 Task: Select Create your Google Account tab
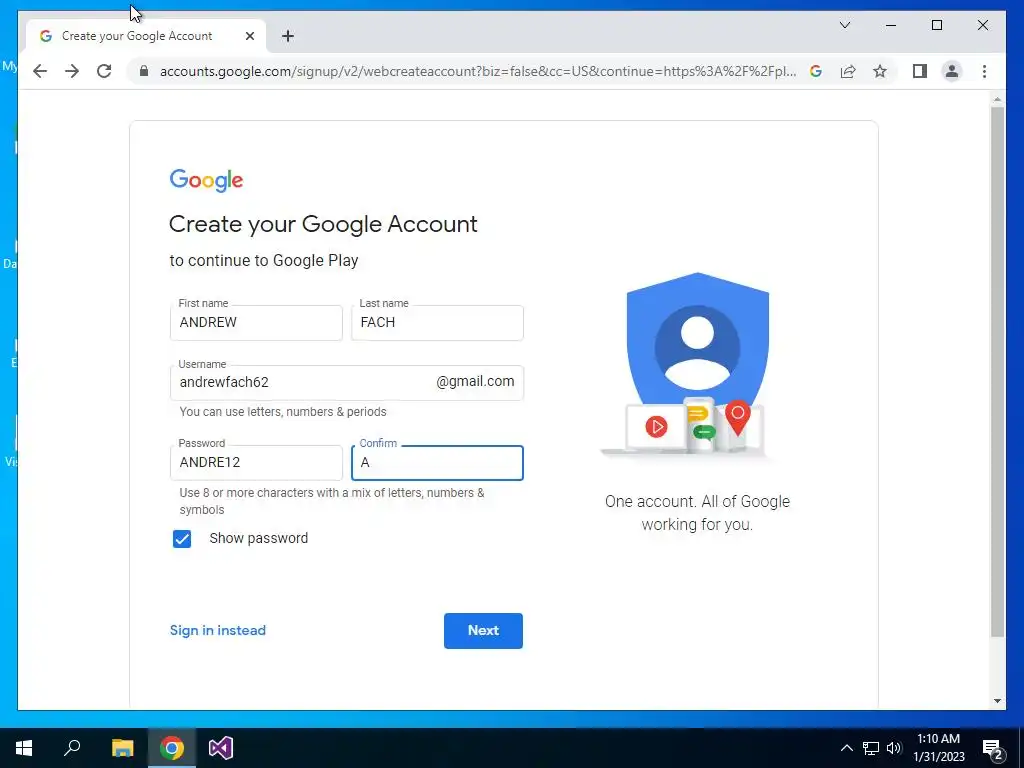coord(146,36)
